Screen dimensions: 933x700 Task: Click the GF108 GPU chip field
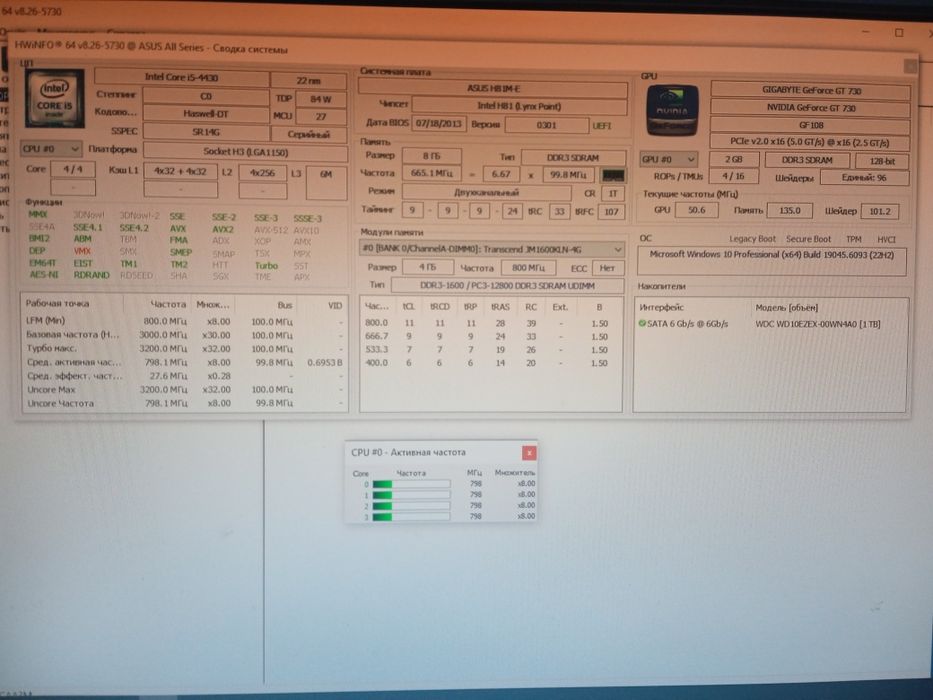click(x=811, y=125)
